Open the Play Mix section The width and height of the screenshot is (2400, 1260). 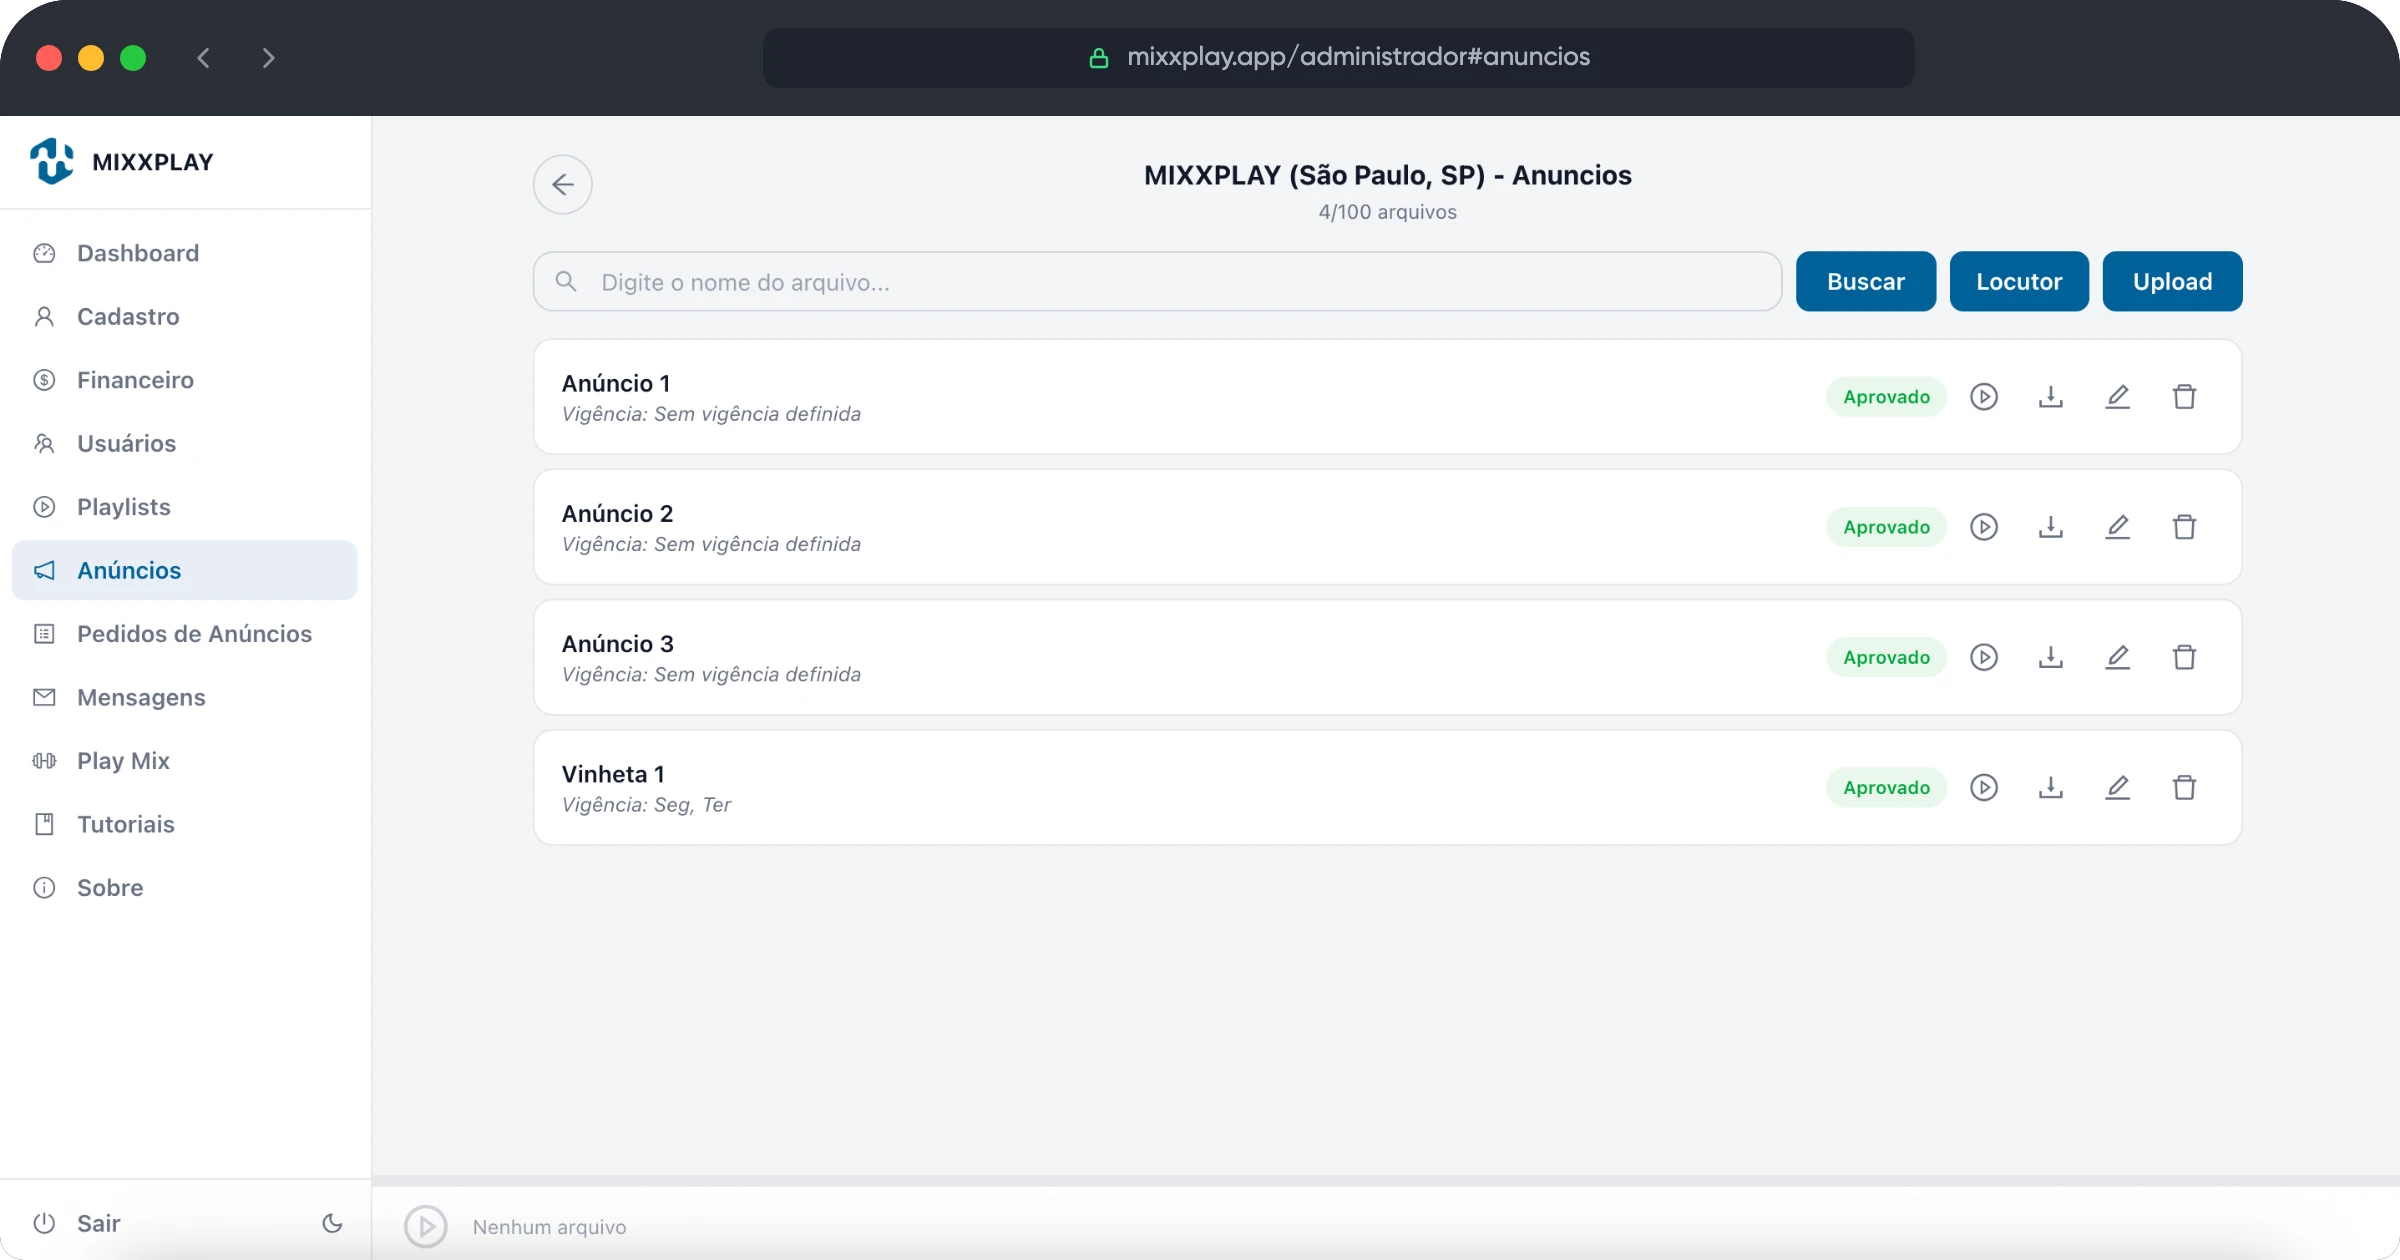click(185, 761)
